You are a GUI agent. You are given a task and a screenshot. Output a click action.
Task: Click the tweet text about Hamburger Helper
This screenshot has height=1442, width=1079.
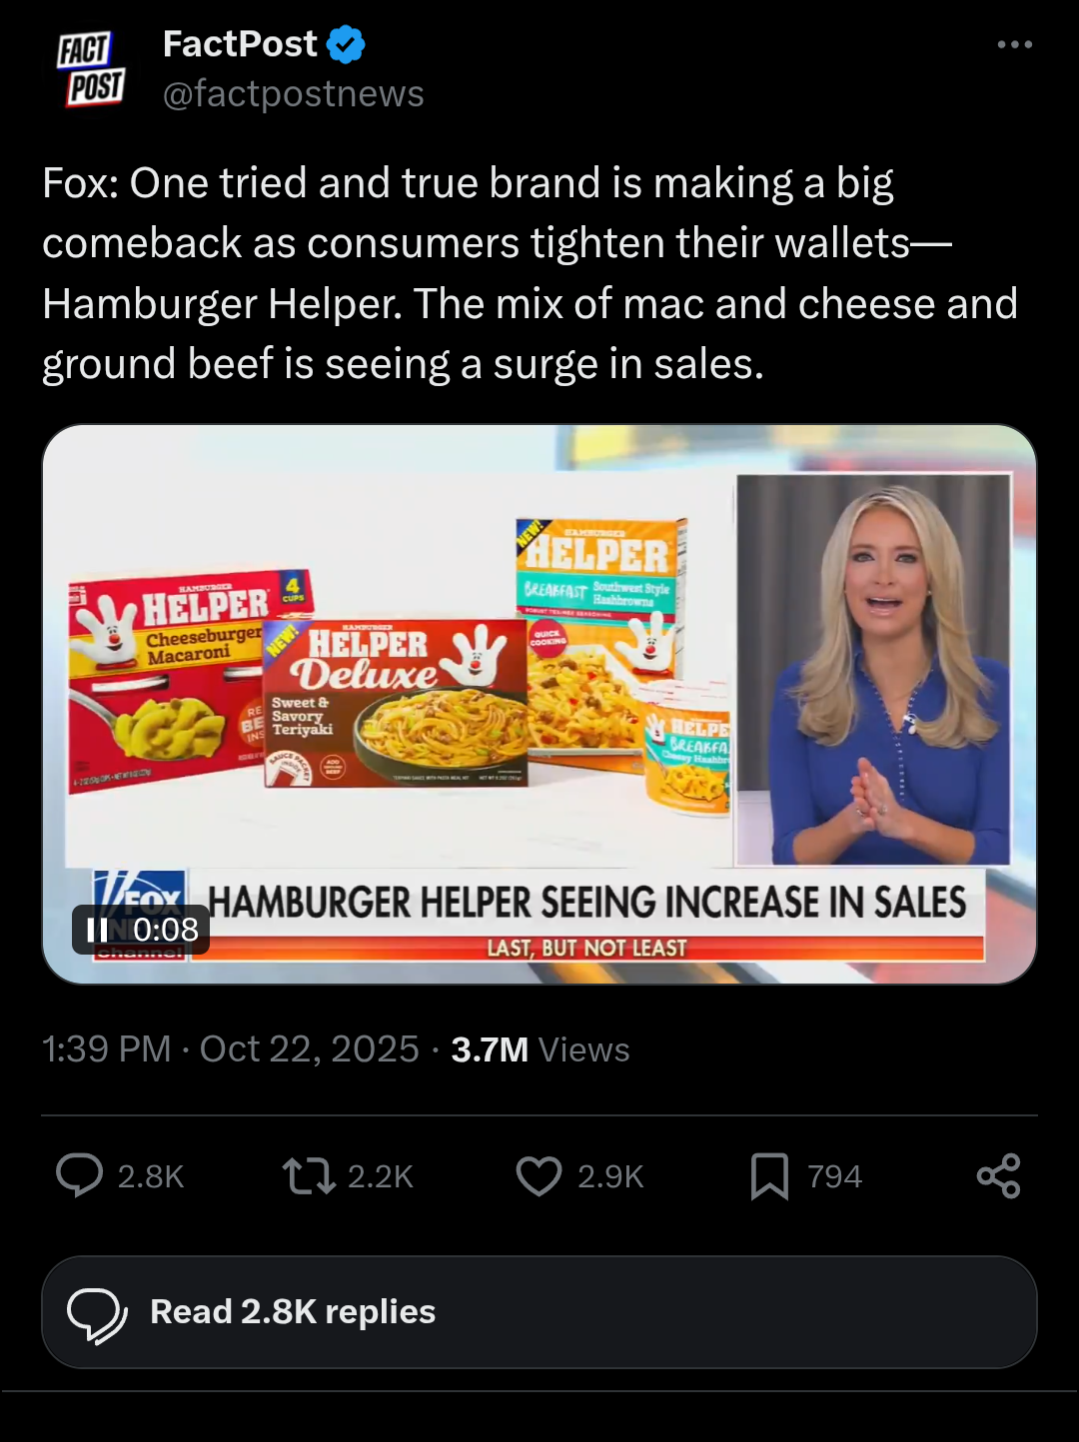coord(530,273)
